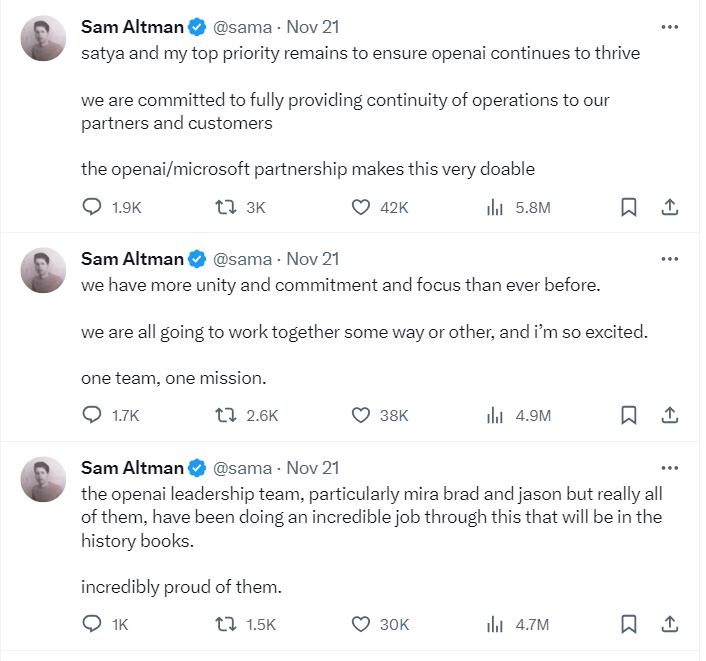
Task: Bookmark the "one team, one mission" tweet
Action: click(x=628, y=415)
